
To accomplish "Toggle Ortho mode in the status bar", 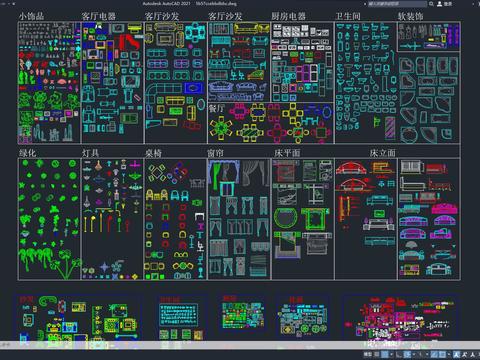I will click(399, 354).
